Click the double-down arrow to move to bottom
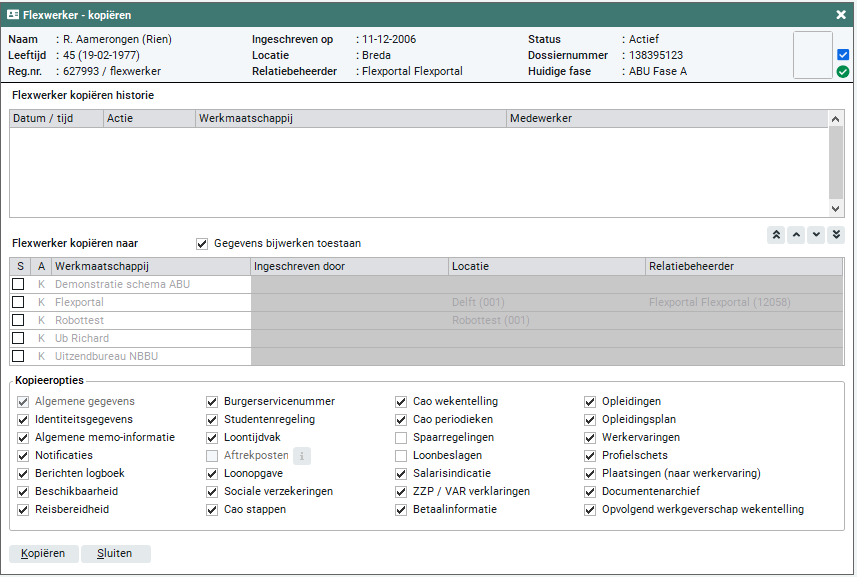The image size is (857, 577). [x=836, y=235]
